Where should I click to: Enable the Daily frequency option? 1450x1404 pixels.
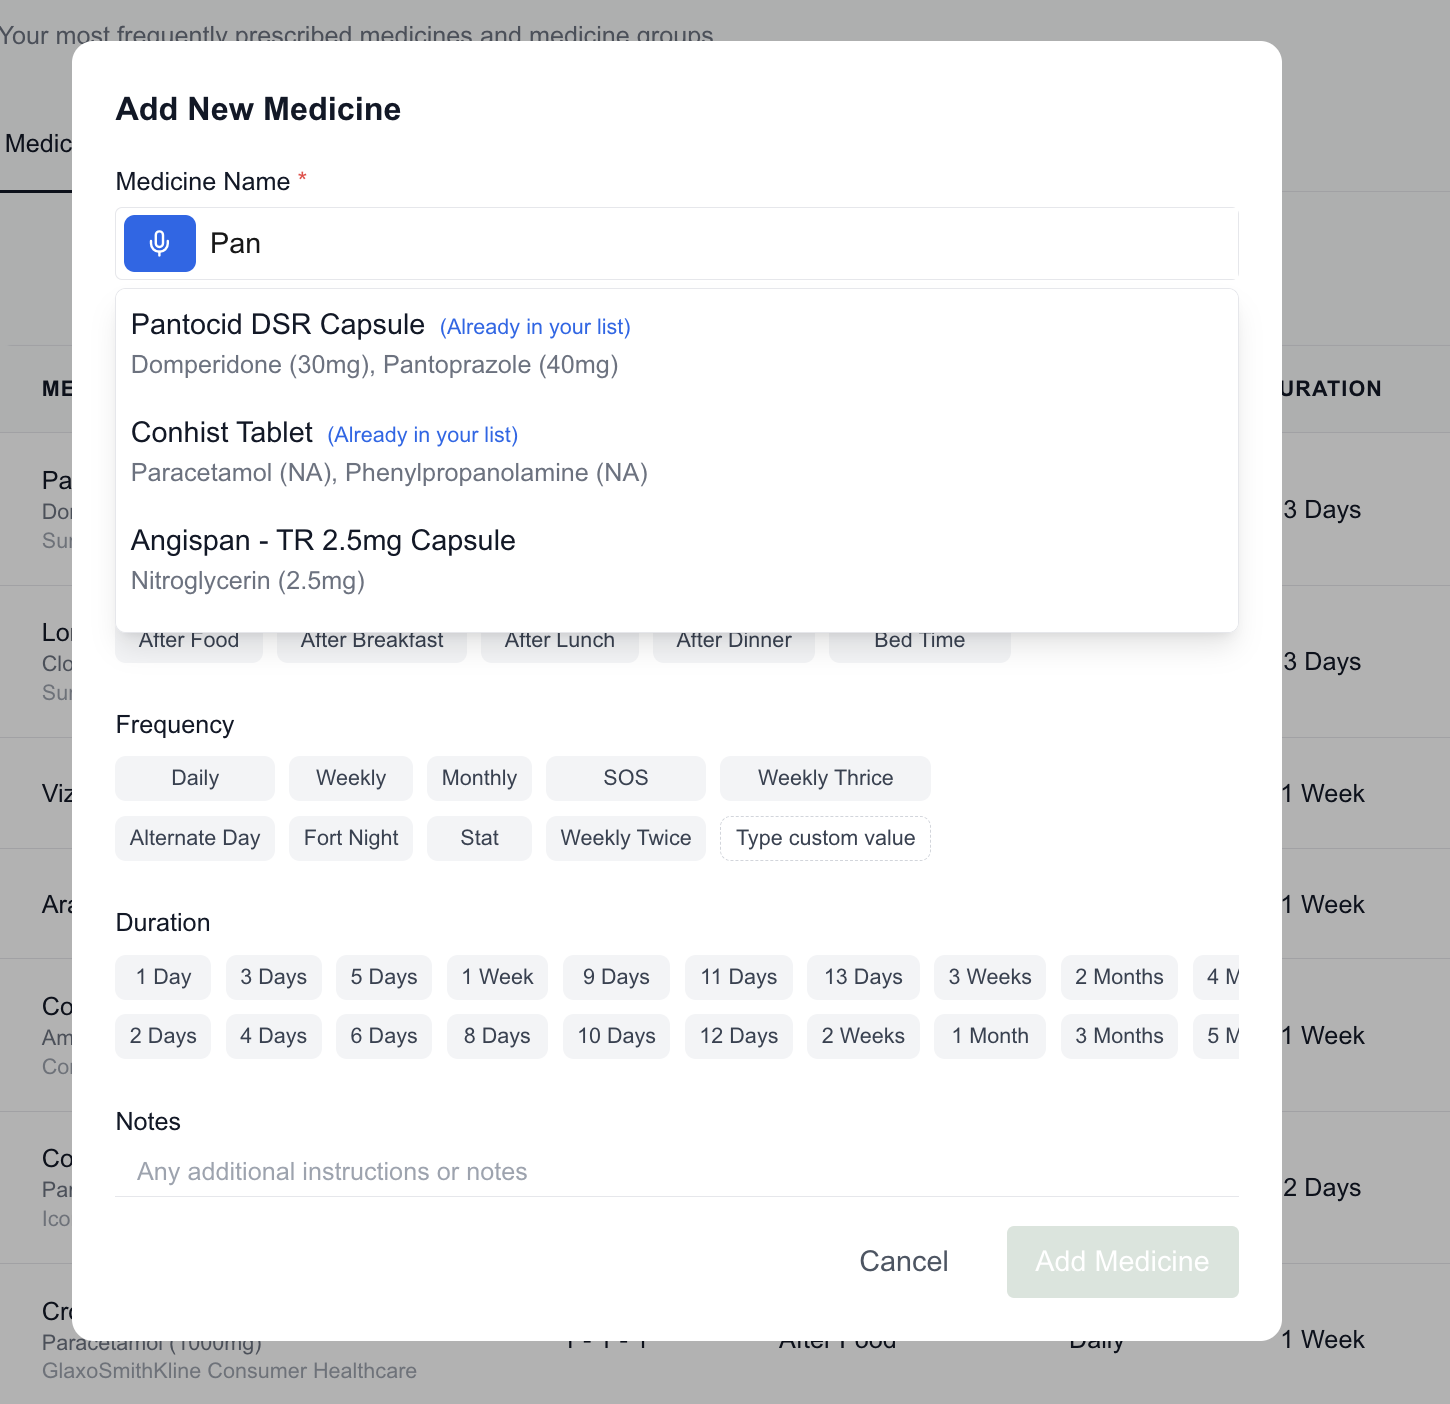194,778
